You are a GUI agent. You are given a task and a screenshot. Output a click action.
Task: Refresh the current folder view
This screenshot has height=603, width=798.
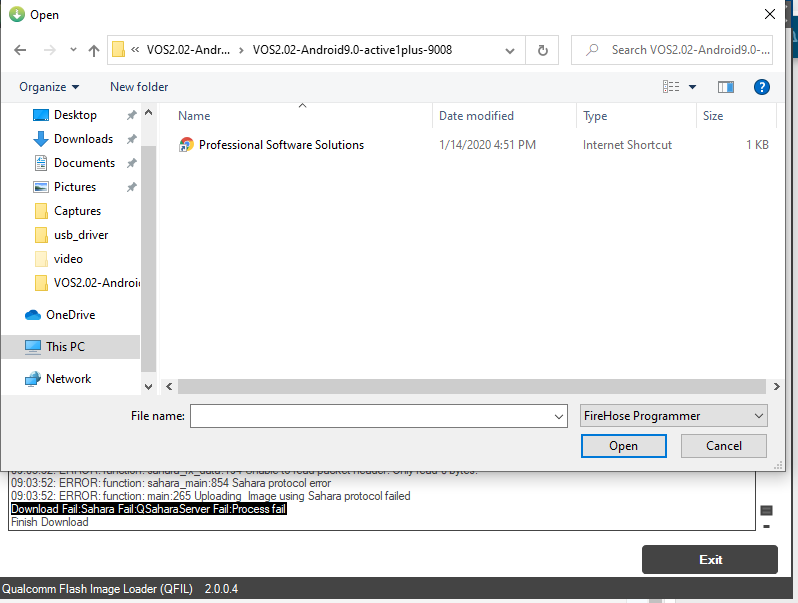(542, 50)
